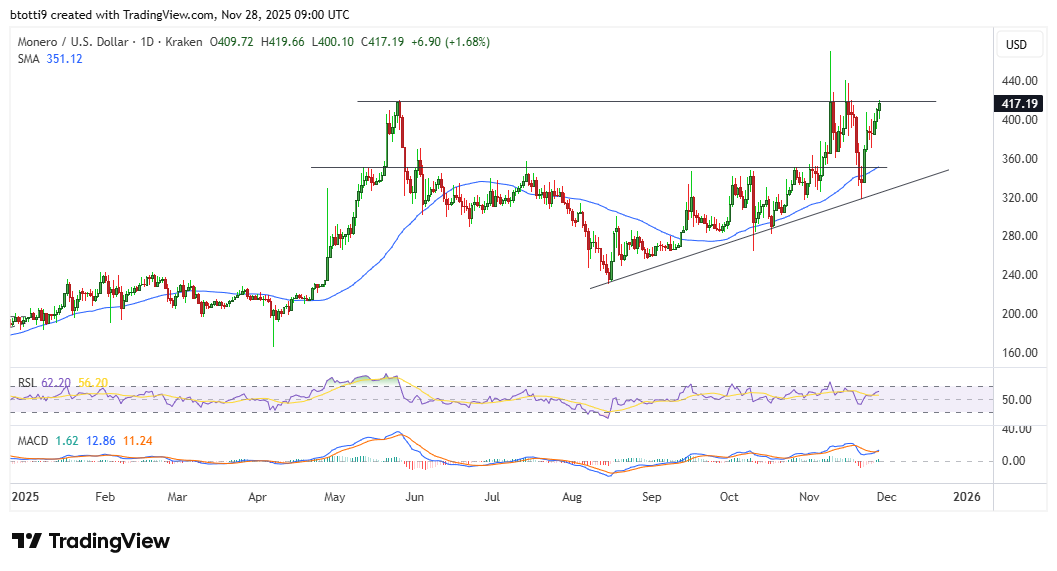
Task: Click the Apr time axis label
Action: click(x=257, y=497)
